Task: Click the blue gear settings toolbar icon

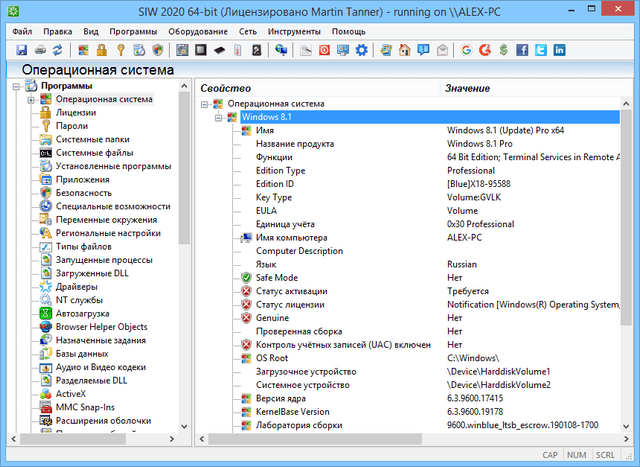Action: (362, 49)
